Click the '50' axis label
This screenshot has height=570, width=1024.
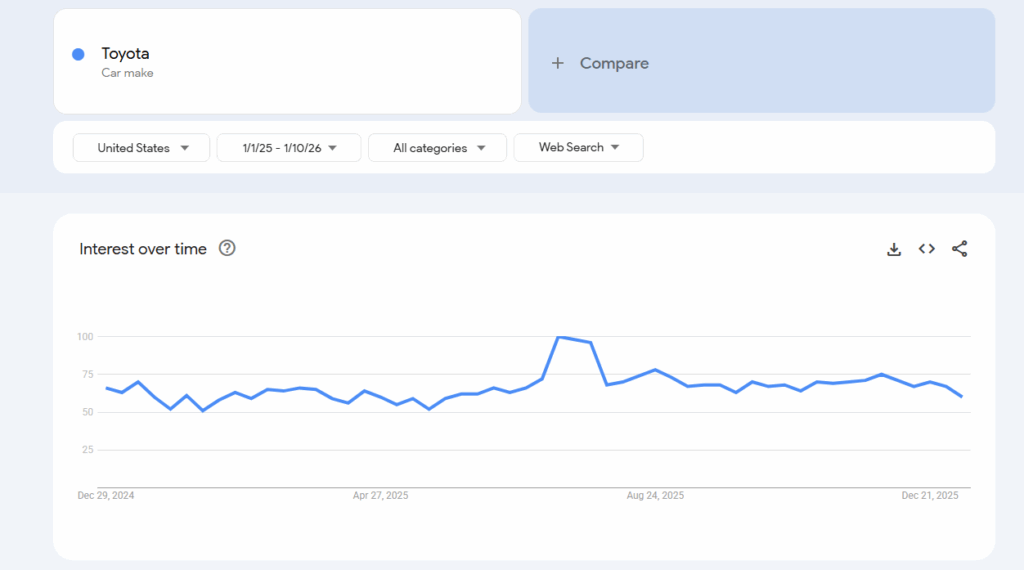(x=88, y=412)
